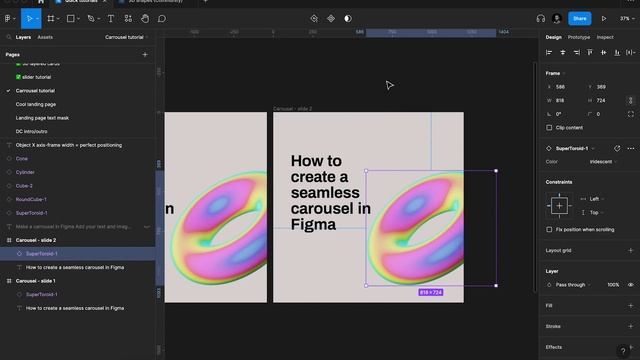This screenshot has height=360, width=640.
Task: Add a Stroke with plus button
Action: 631,326
